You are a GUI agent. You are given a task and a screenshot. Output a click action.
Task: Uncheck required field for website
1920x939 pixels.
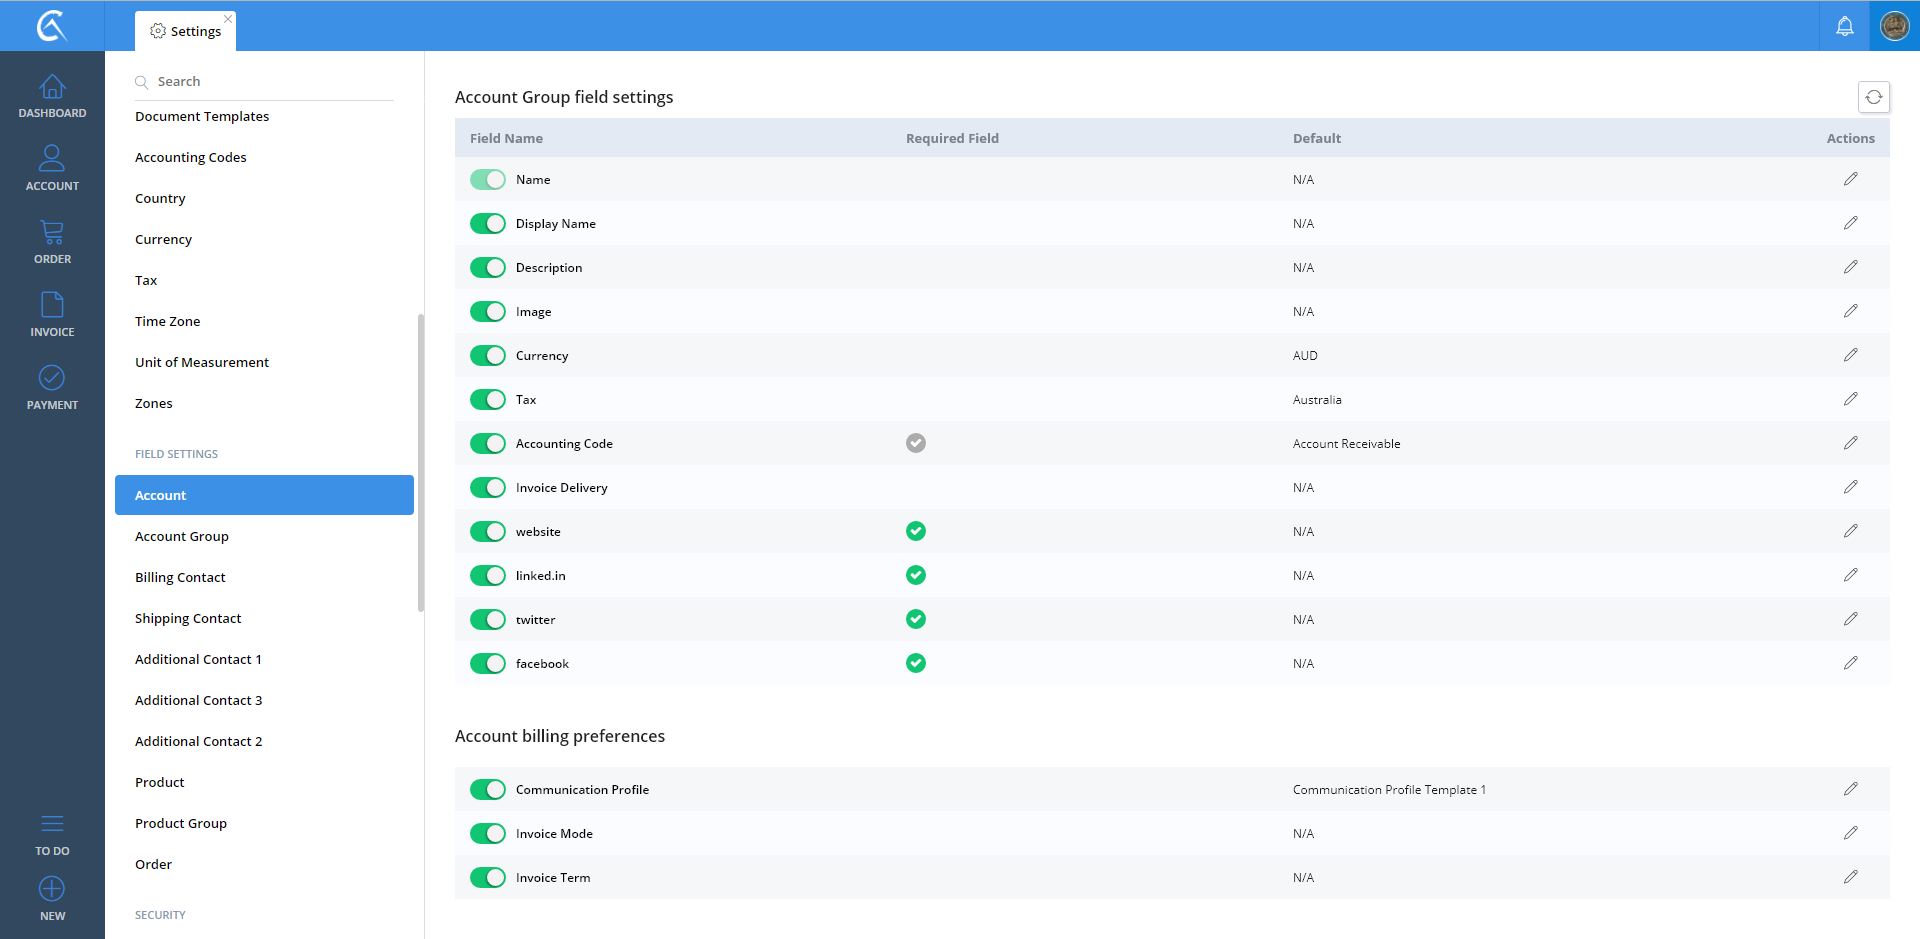click(x=915, y=531)
